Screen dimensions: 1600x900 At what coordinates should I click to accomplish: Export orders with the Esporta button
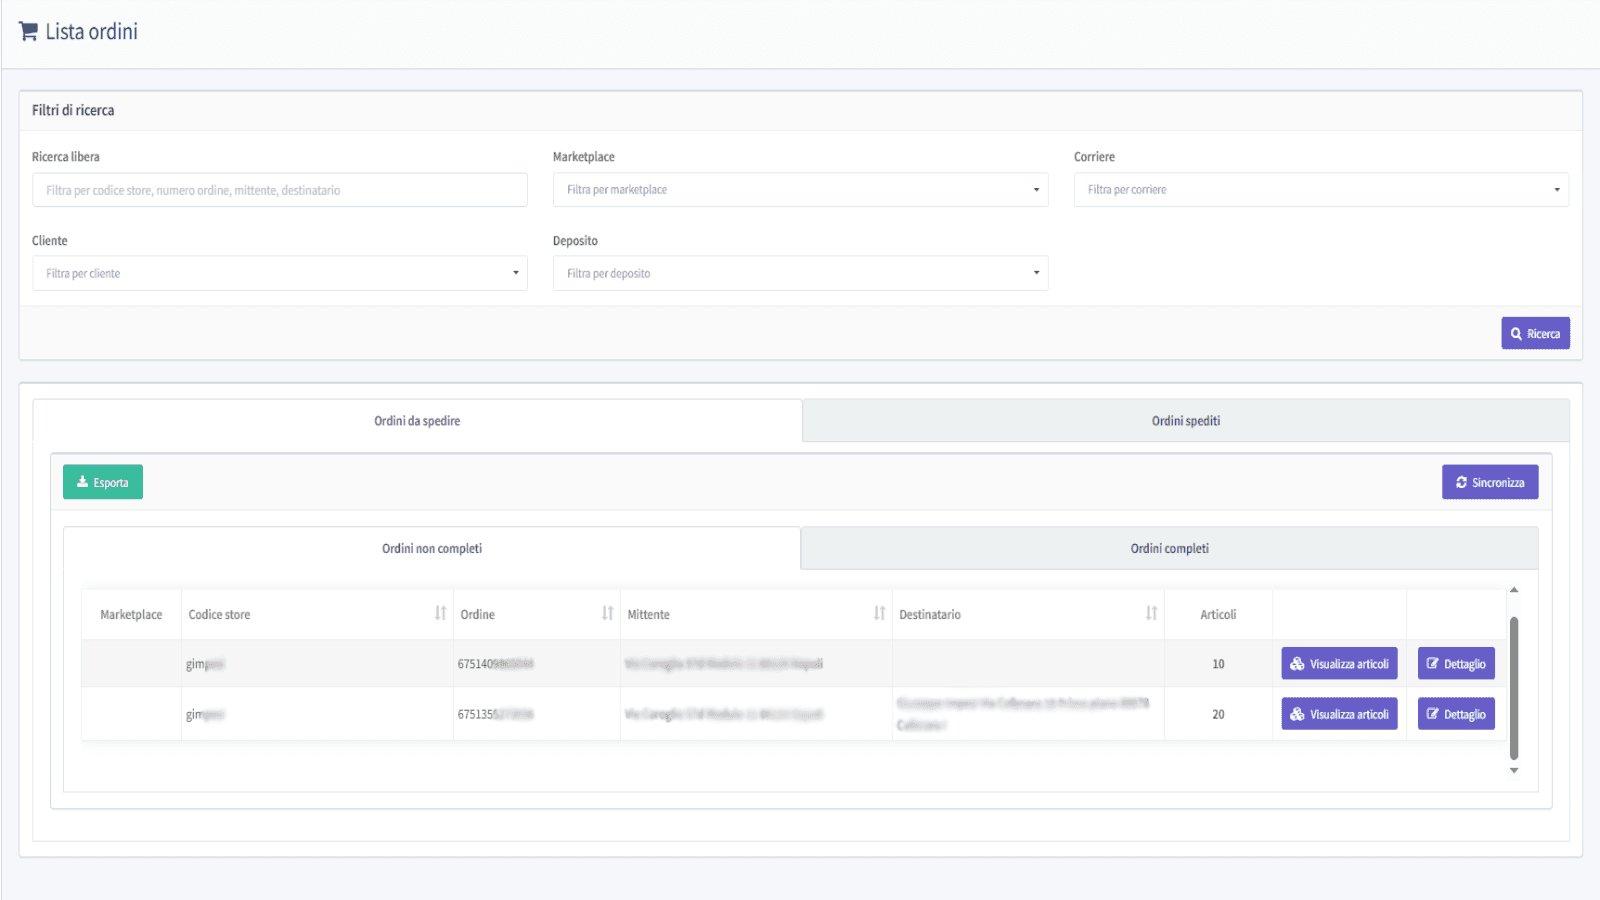tap(103, 482)
